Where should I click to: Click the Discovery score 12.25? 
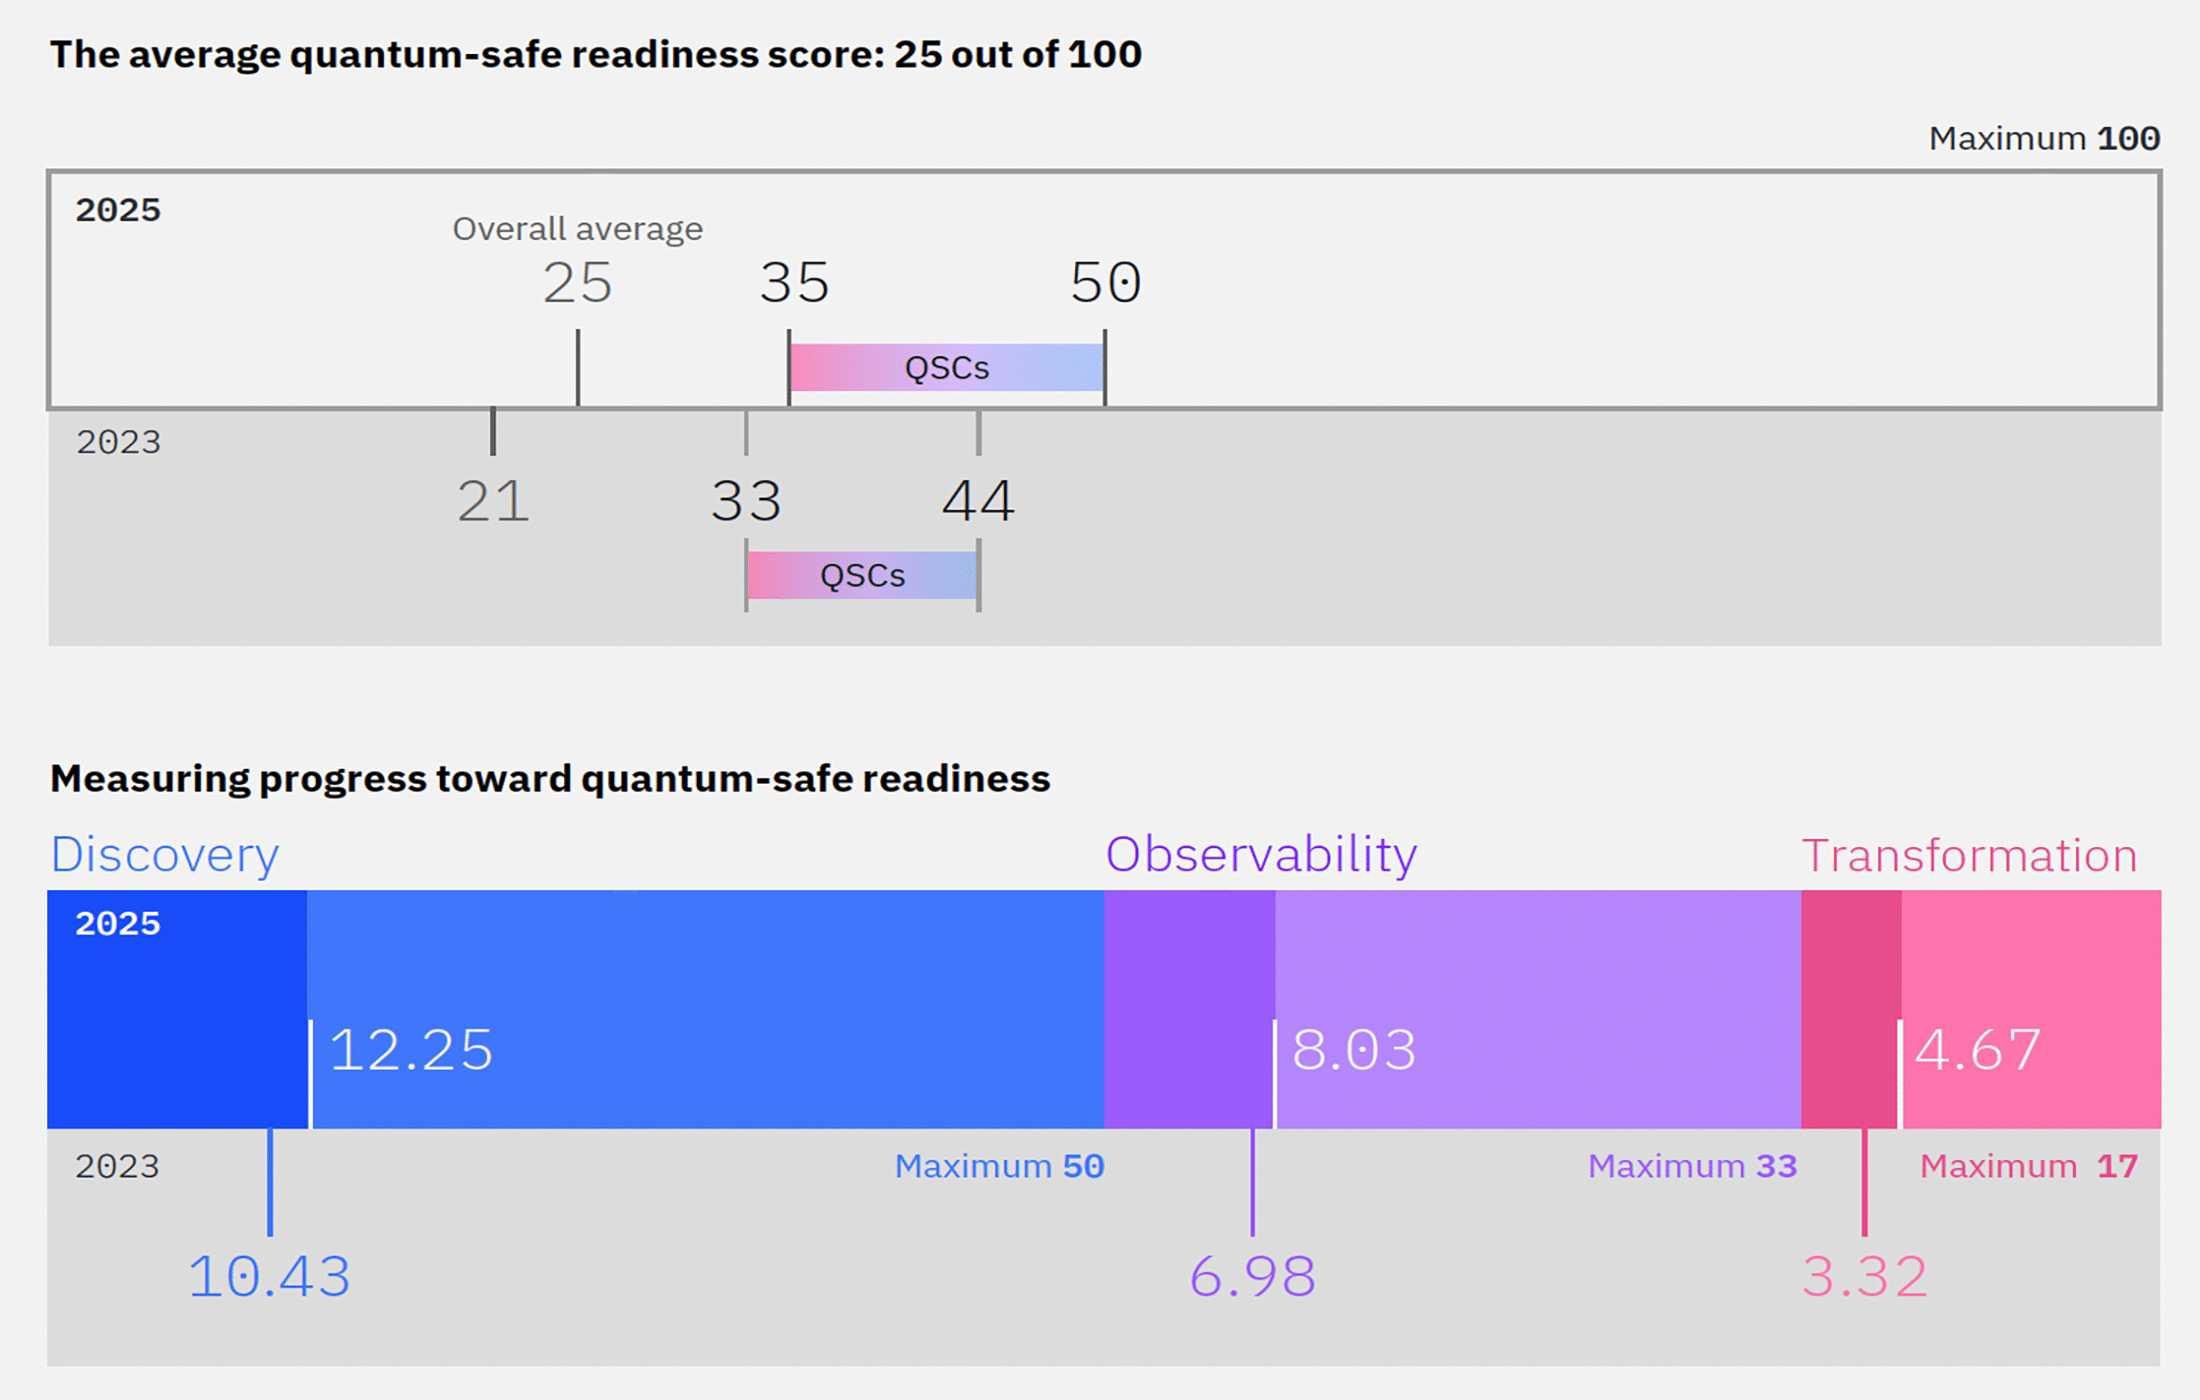411,1051
